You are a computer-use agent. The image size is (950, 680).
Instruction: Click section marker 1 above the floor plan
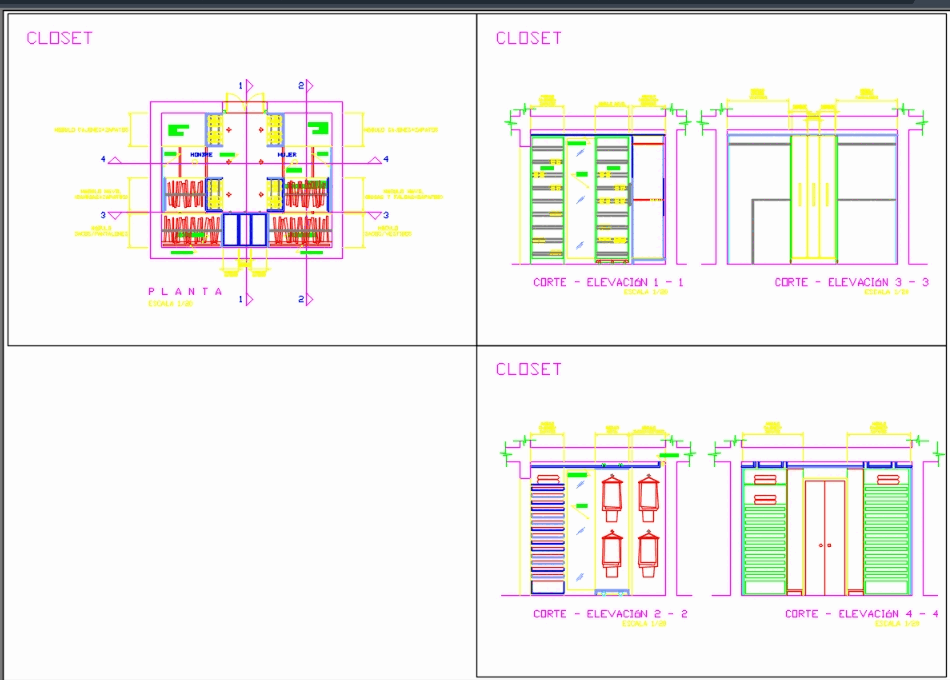(240, 85)
